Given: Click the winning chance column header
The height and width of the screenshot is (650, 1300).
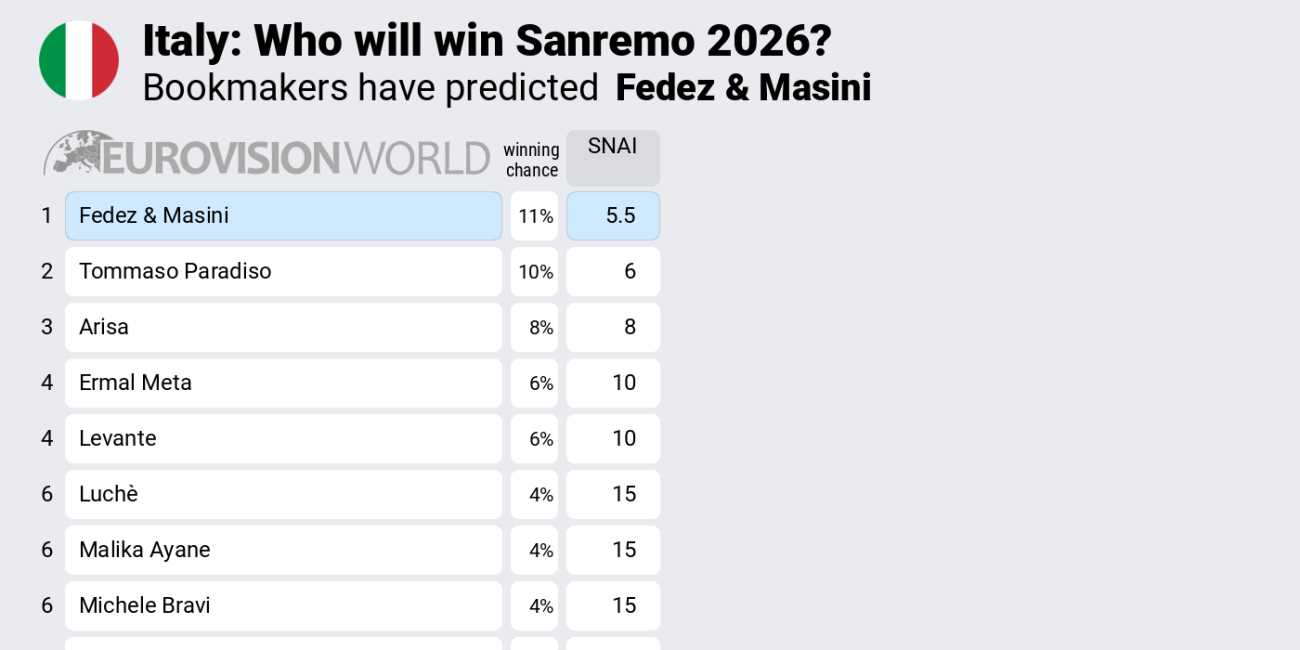Looking at the screenshot, I should point(531,160).
